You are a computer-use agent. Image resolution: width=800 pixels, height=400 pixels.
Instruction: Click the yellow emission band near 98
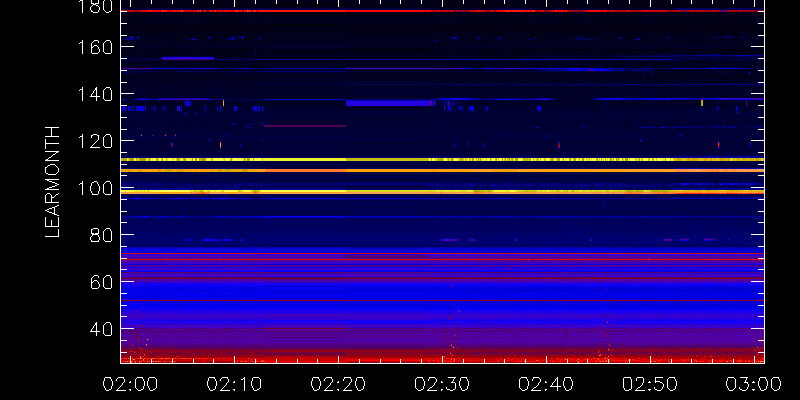pyautogui.click(x=442, y=192)
